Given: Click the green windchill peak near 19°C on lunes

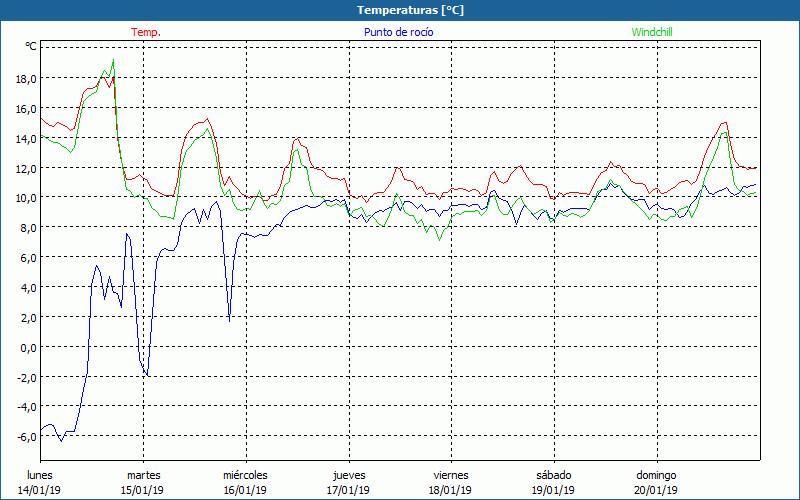Looking at the screenshot, I should tap(113, 60).
